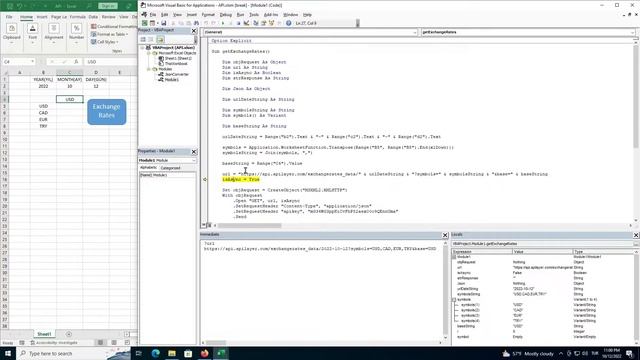The image size is (640, 360).
Task: Click the blue Help icon in VBA toolbar
Action: (289, 23)
